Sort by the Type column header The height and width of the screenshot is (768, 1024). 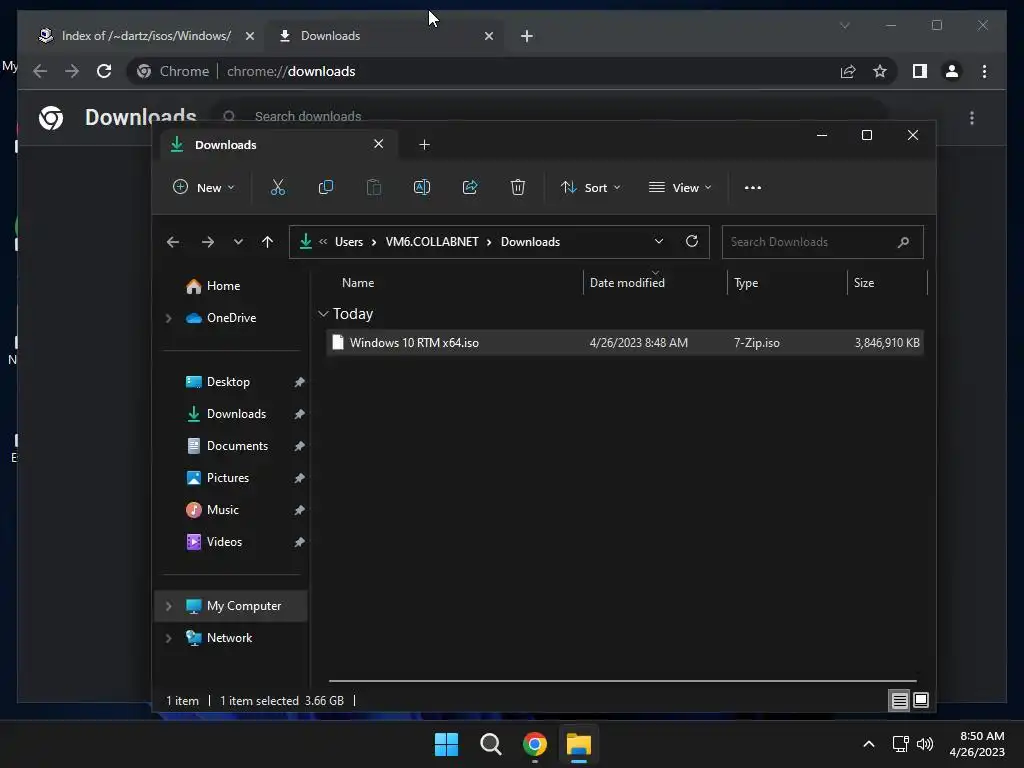point(746,283)
